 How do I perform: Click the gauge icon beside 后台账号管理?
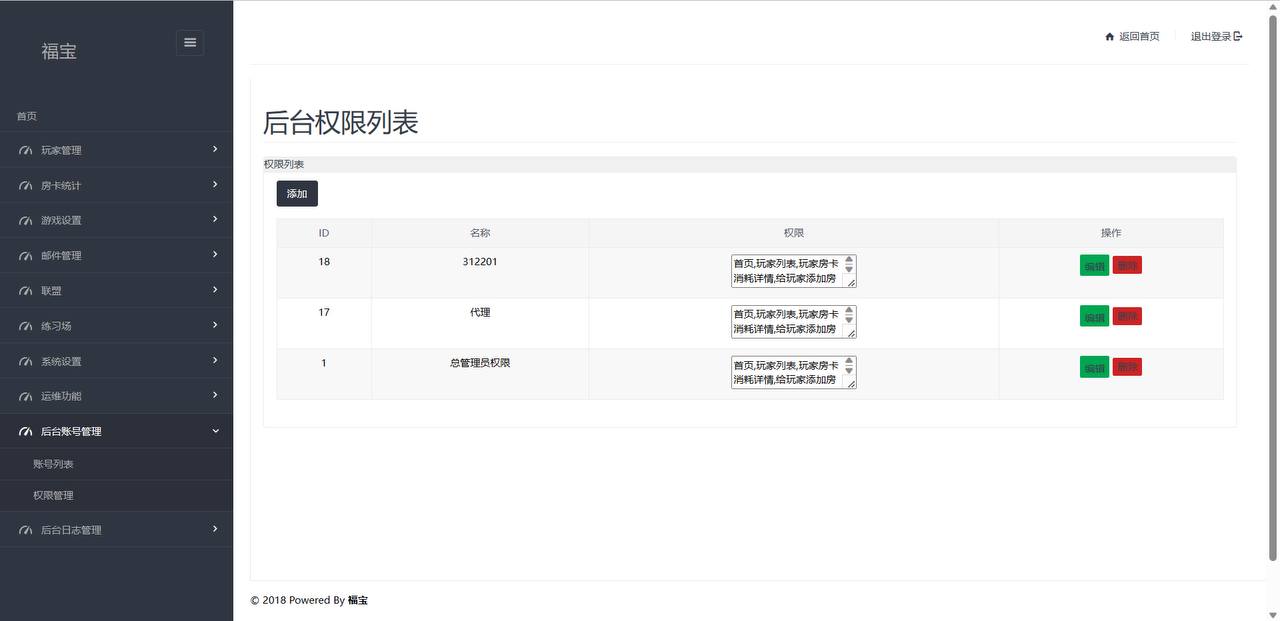tap(26, 432)
